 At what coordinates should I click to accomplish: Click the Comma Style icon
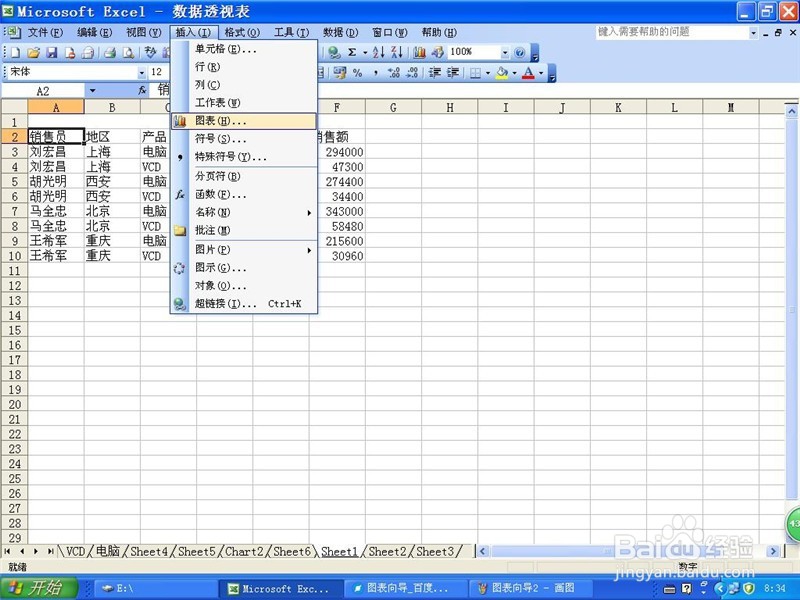[376, 73]
